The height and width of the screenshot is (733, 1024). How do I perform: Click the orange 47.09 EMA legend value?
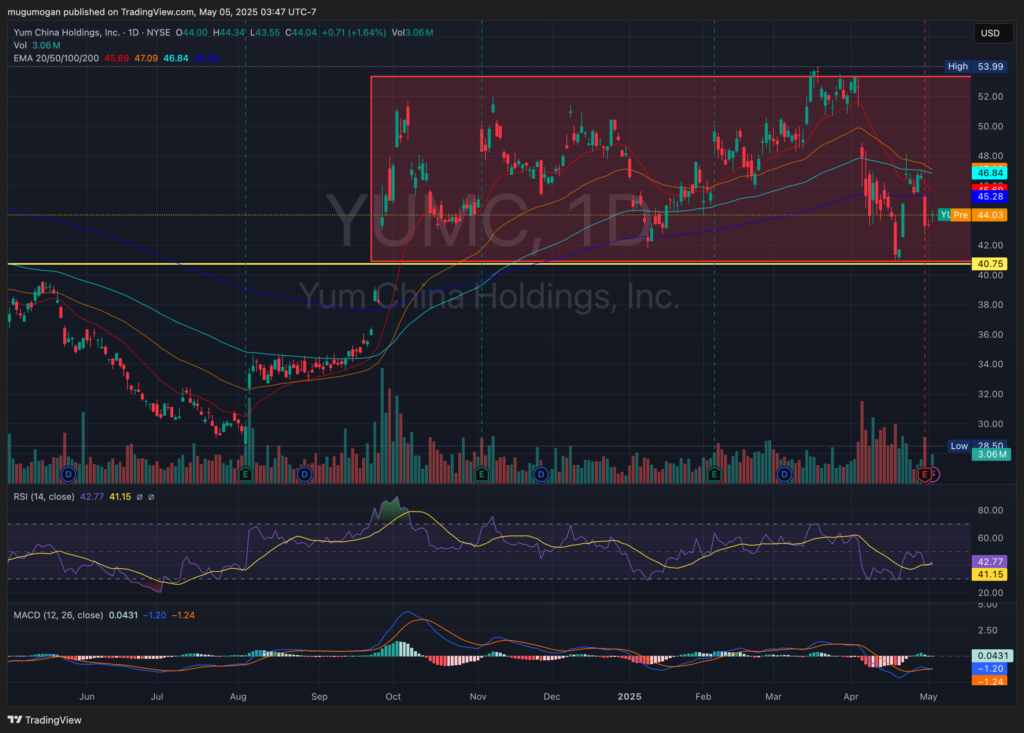point(146,58)
